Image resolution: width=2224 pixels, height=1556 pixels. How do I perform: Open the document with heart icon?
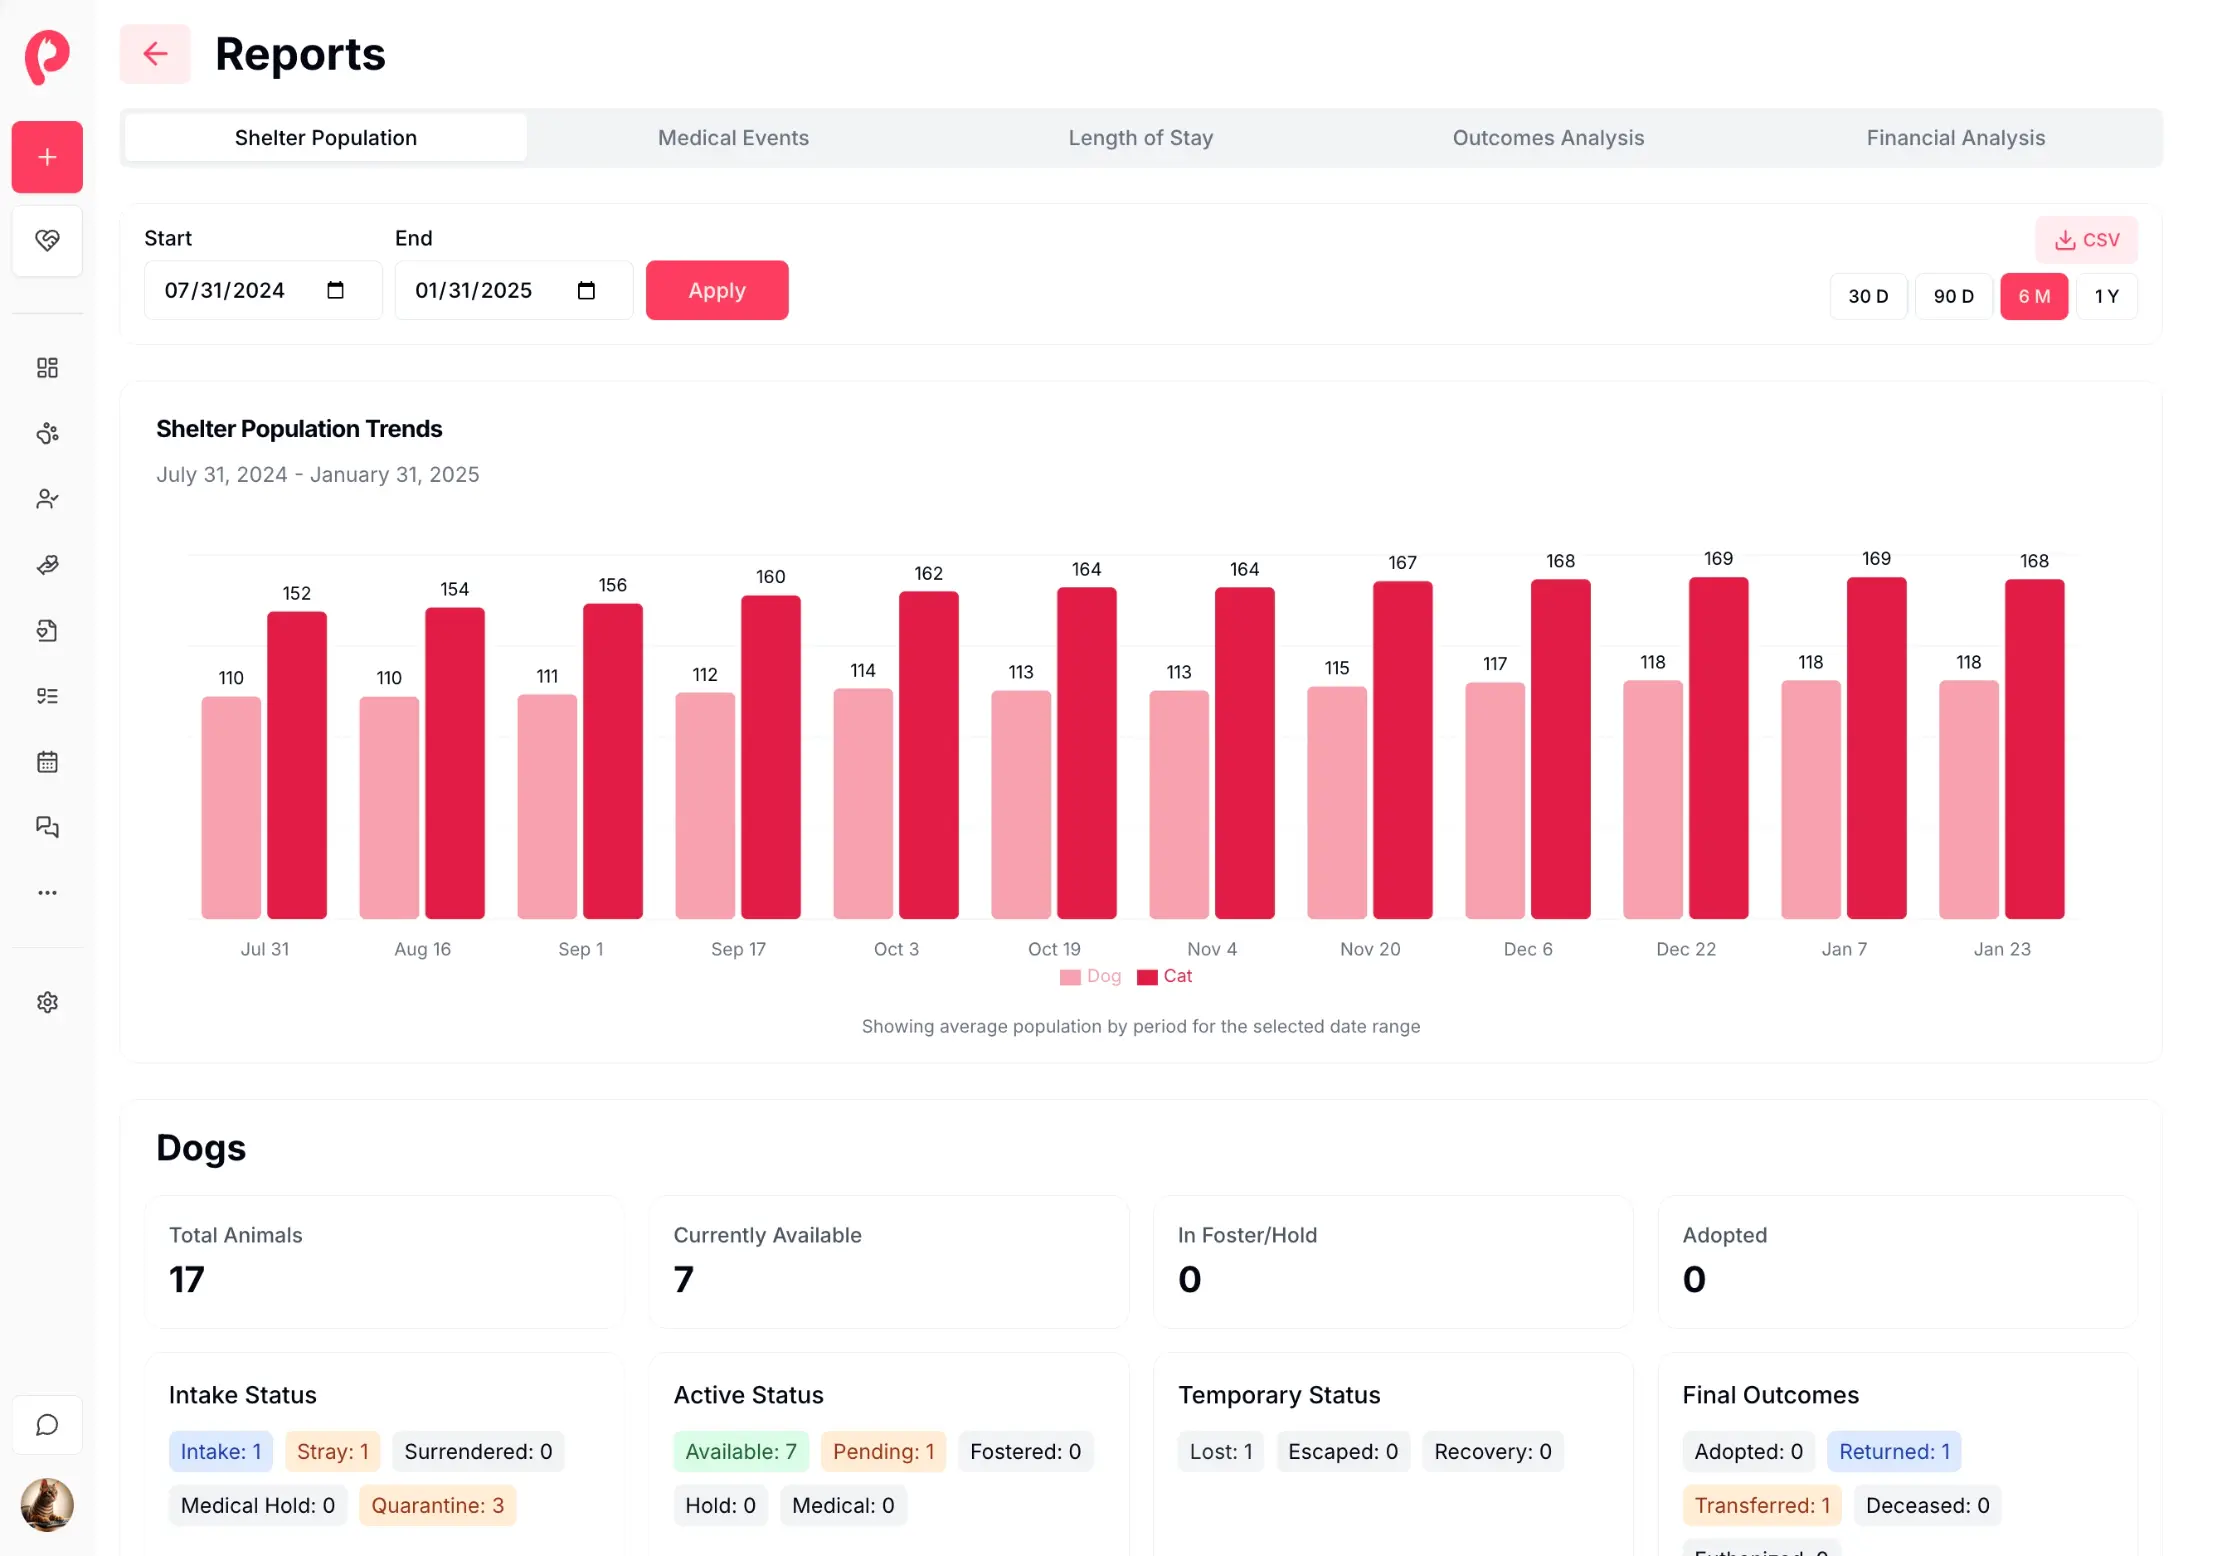point(47,630)
